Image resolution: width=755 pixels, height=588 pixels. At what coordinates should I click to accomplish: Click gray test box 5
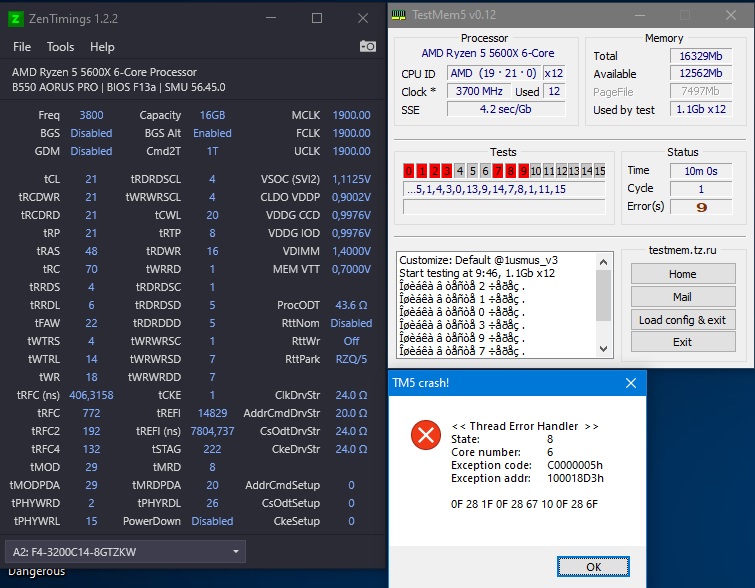472,170
